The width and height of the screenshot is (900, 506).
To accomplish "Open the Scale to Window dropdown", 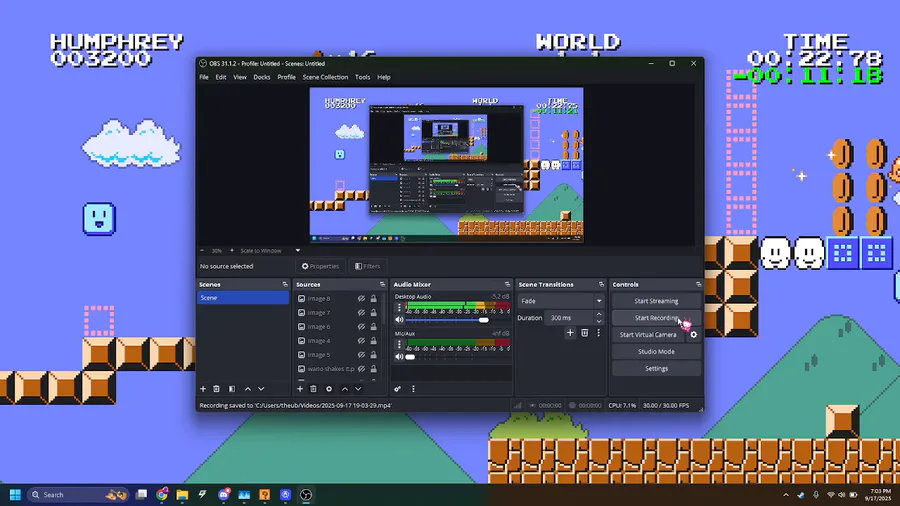I will tap(270, 251).
